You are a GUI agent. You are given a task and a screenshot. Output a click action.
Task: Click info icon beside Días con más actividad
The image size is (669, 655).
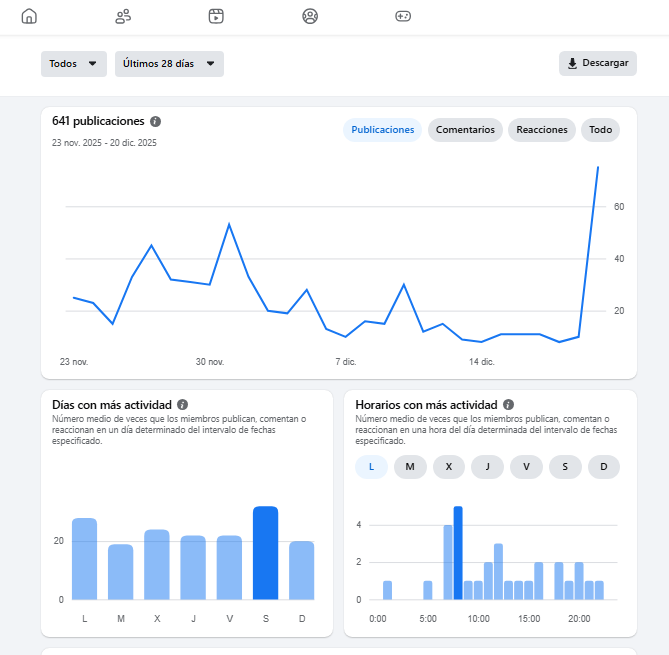pyautogui.click(x=182, y=405)
